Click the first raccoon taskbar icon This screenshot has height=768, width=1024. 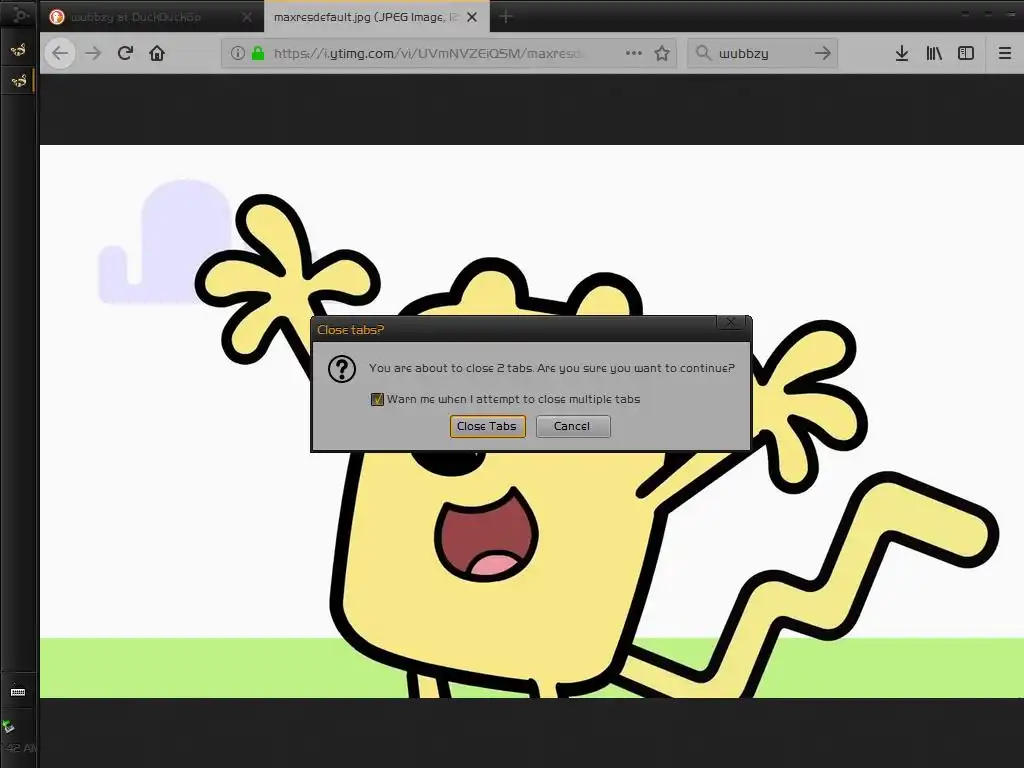point(18,50)
